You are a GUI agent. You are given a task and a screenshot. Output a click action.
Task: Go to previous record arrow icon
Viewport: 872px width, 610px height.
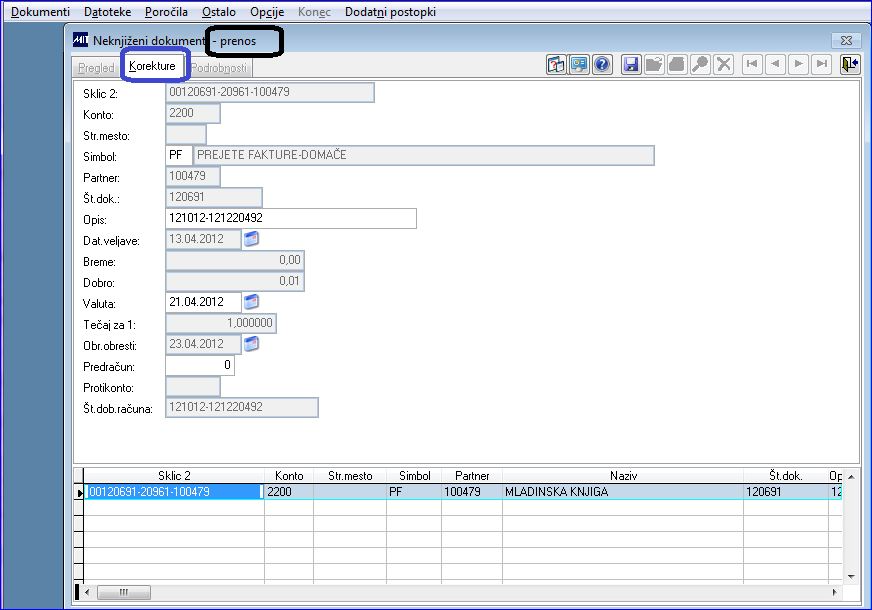point(775,64)
